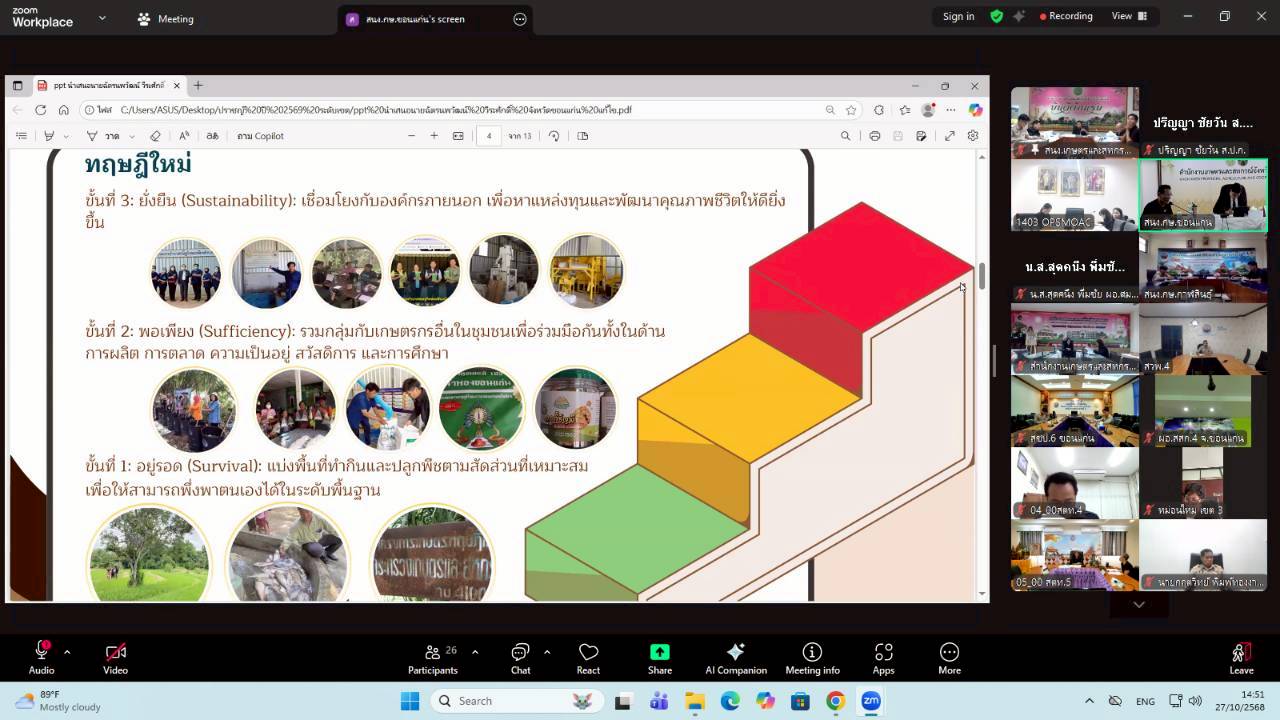The height and width of the screenshot is (720, 1280).
Task: Open the Participants list
Action: 433,657
